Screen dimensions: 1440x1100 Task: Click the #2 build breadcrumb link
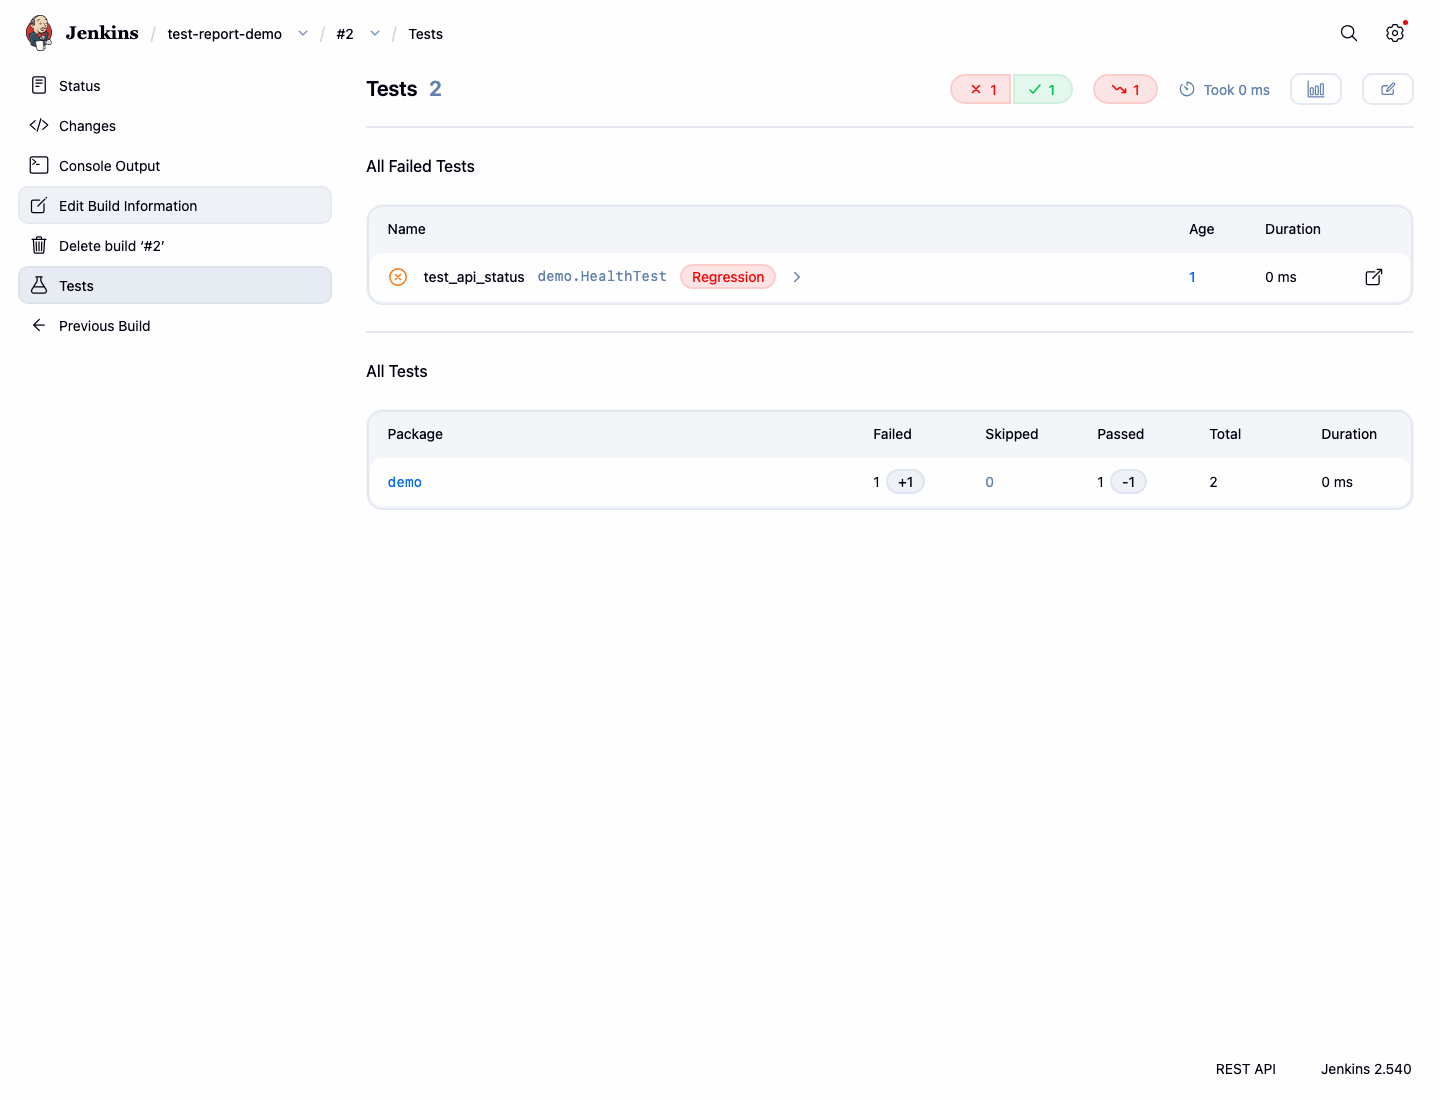click(x=345, y=33)
